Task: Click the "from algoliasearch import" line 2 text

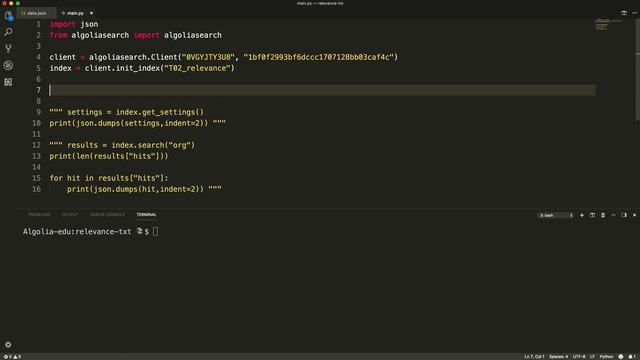Action: (x=104, y=35)
